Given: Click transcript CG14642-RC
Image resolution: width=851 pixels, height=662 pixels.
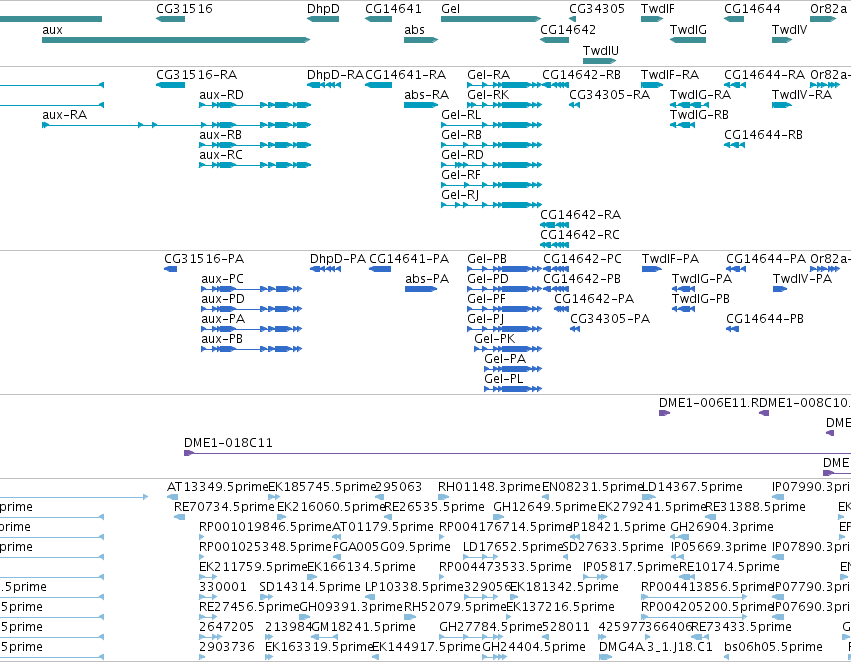Looking at the screenshot, I should pos(580,235).
